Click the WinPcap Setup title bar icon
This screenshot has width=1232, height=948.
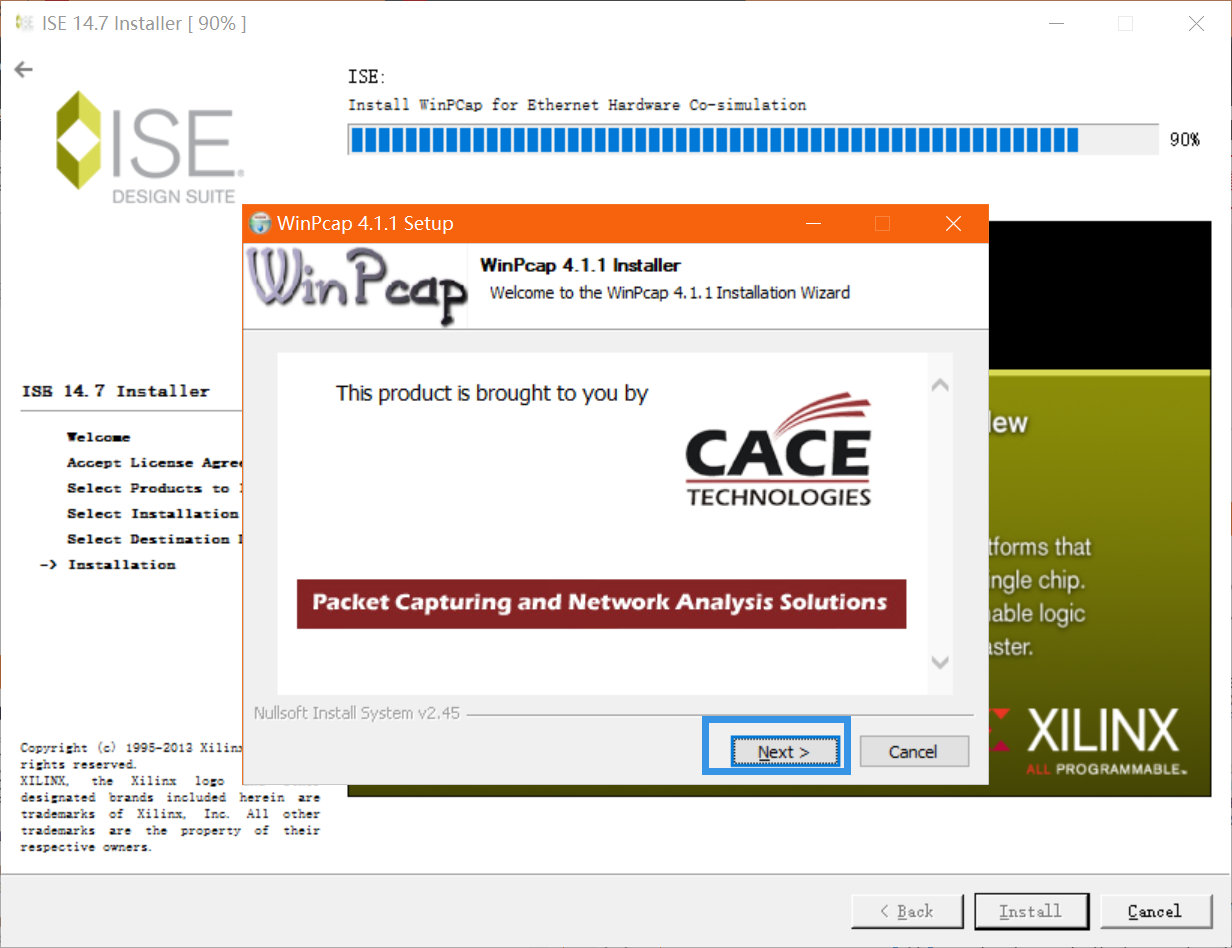click(x=260, y=223)
